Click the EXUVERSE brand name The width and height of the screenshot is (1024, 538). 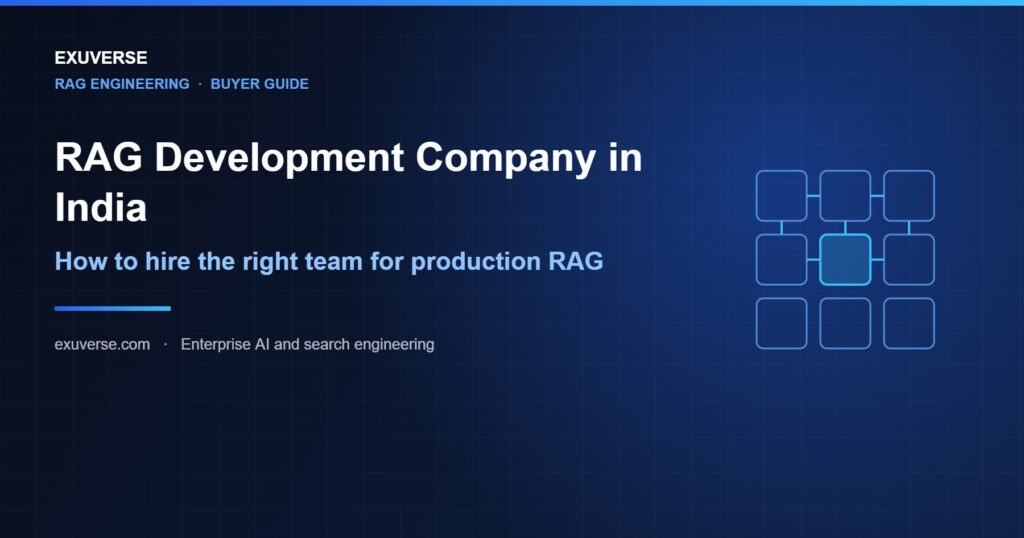[x=101, y=57]
